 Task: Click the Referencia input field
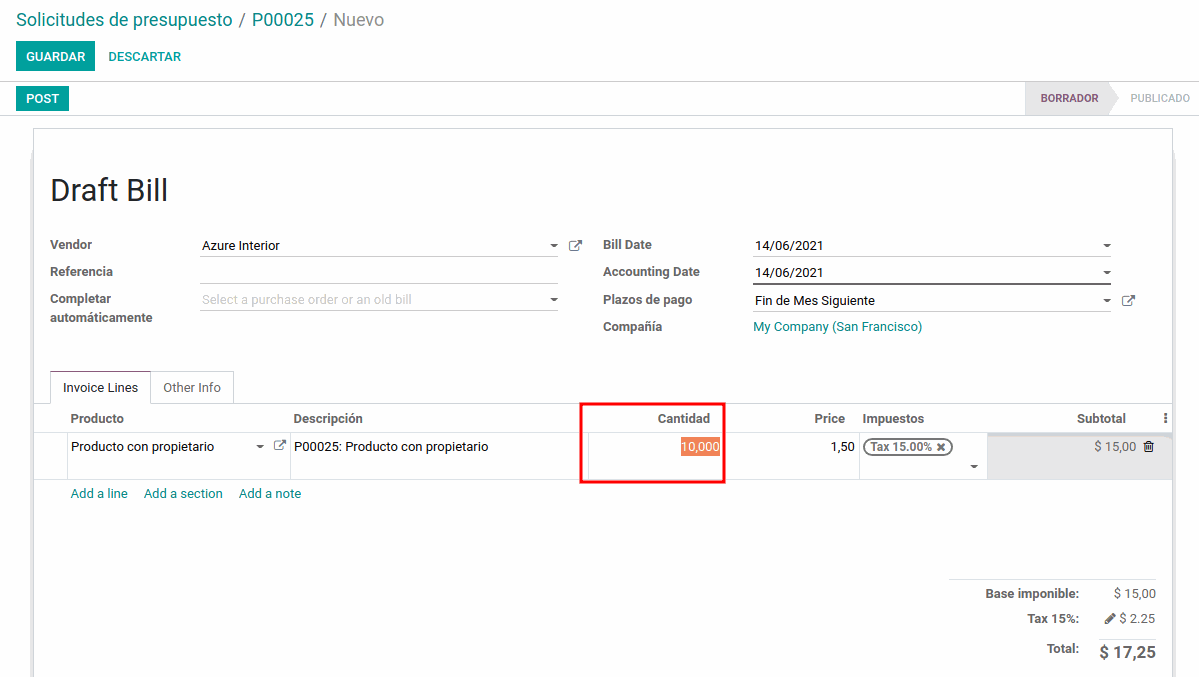tap(379, 272)
